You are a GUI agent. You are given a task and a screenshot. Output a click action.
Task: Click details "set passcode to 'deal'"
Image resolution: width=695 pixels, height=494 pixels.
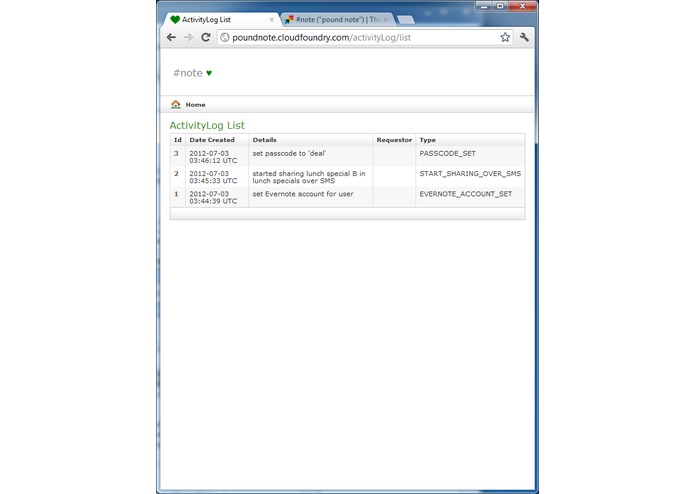(x=289, y=153)
